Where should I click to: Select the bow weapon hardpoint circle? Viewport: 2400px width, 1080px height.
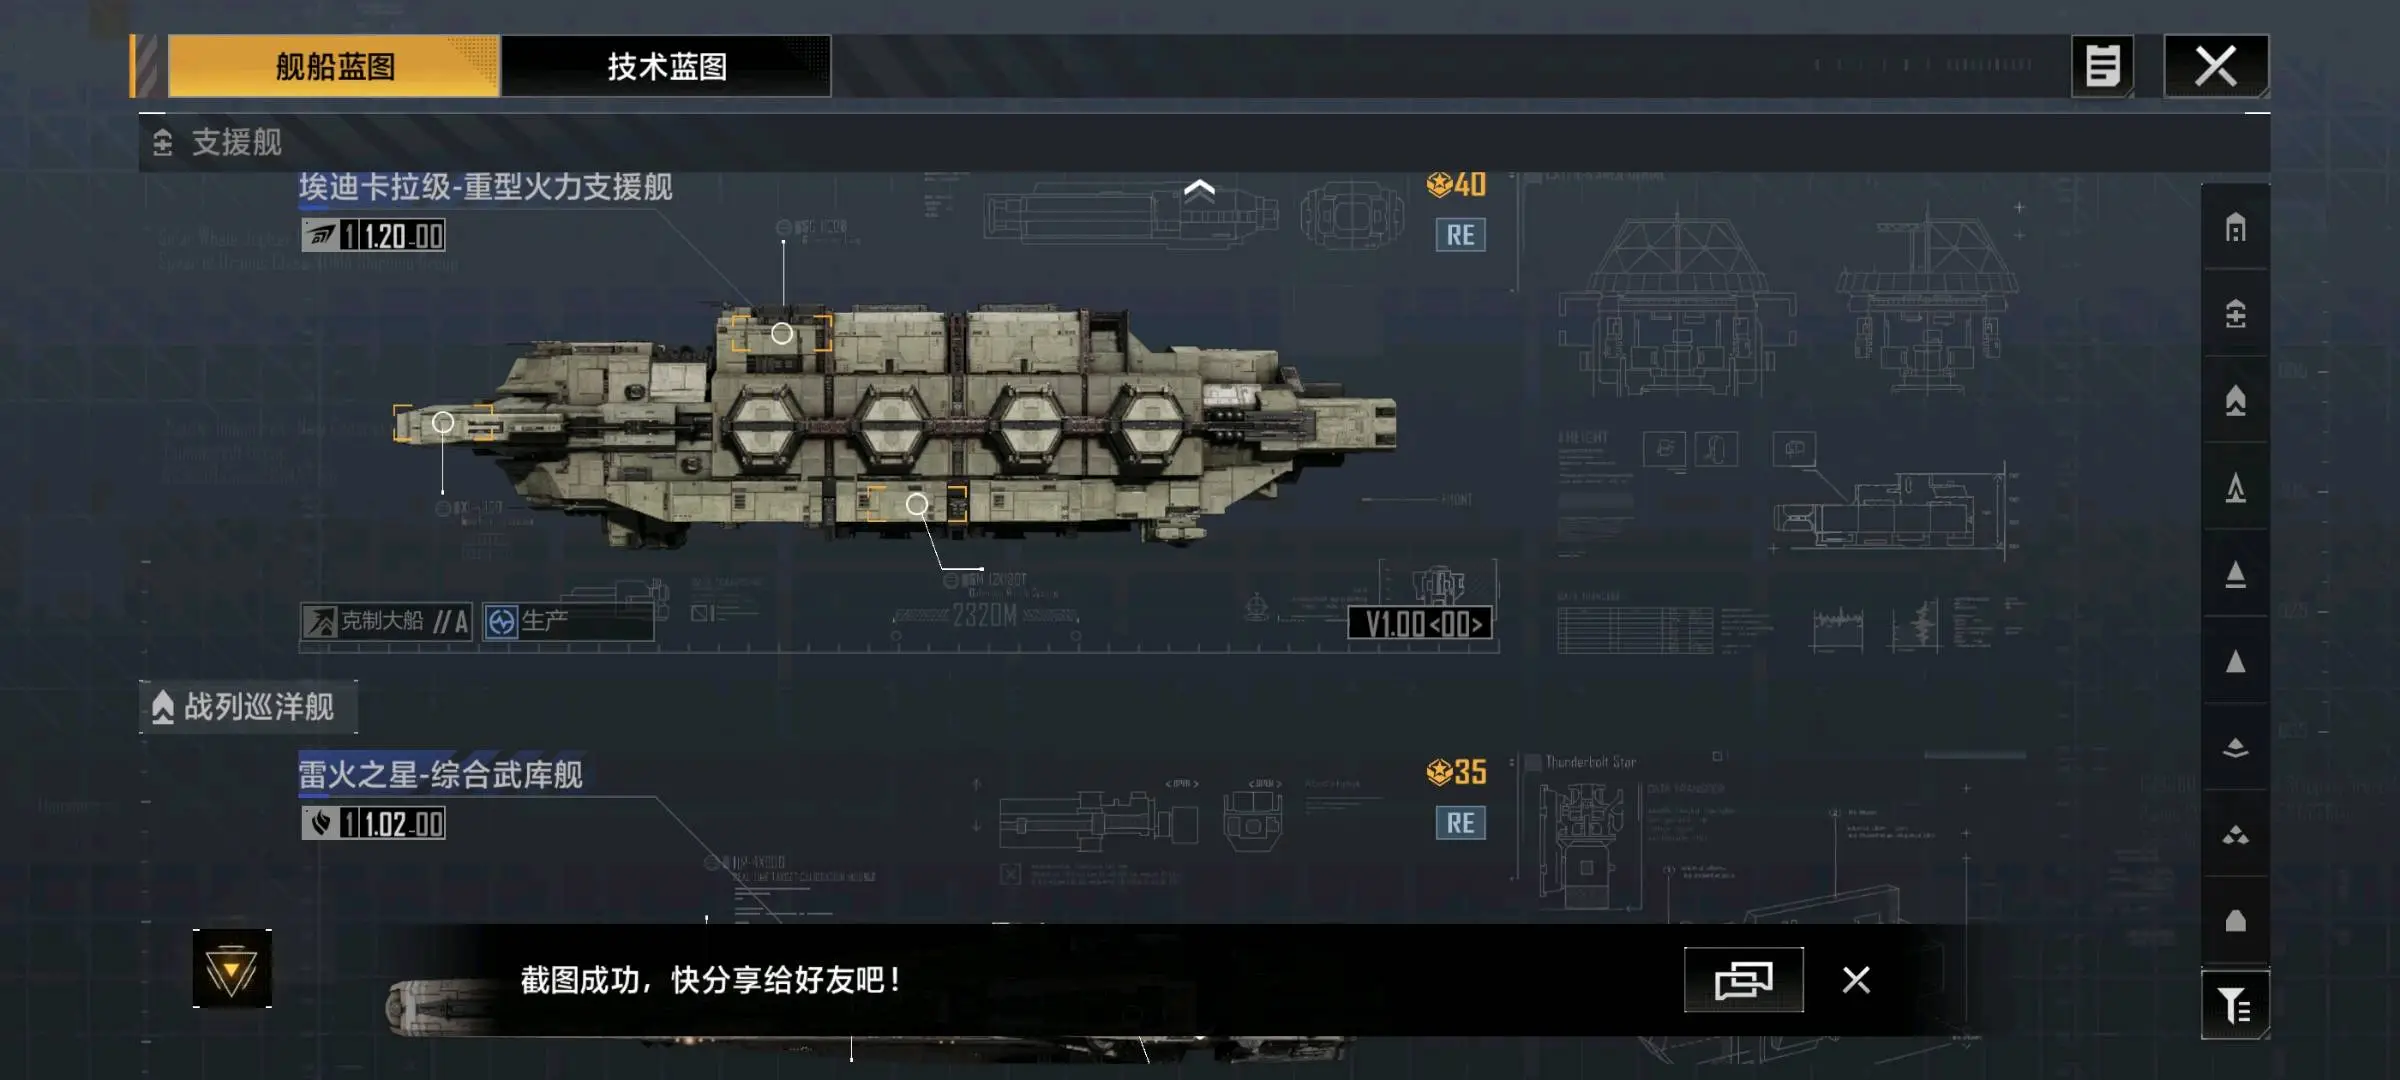coord(443,423)
